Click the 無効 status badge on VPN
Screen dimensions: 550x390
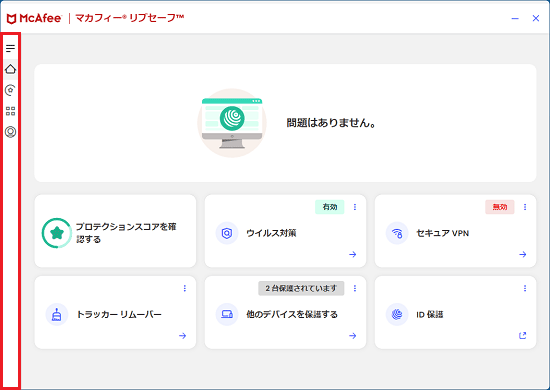pyautogui.click(x=500, y=207)
